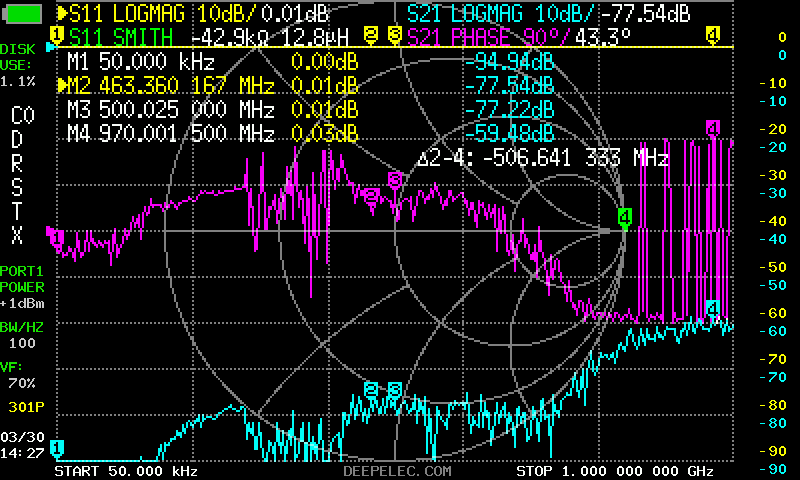Select the M2 463.360 167 MHz marker row
Screen dimensions: 800x480
point(306,86)
